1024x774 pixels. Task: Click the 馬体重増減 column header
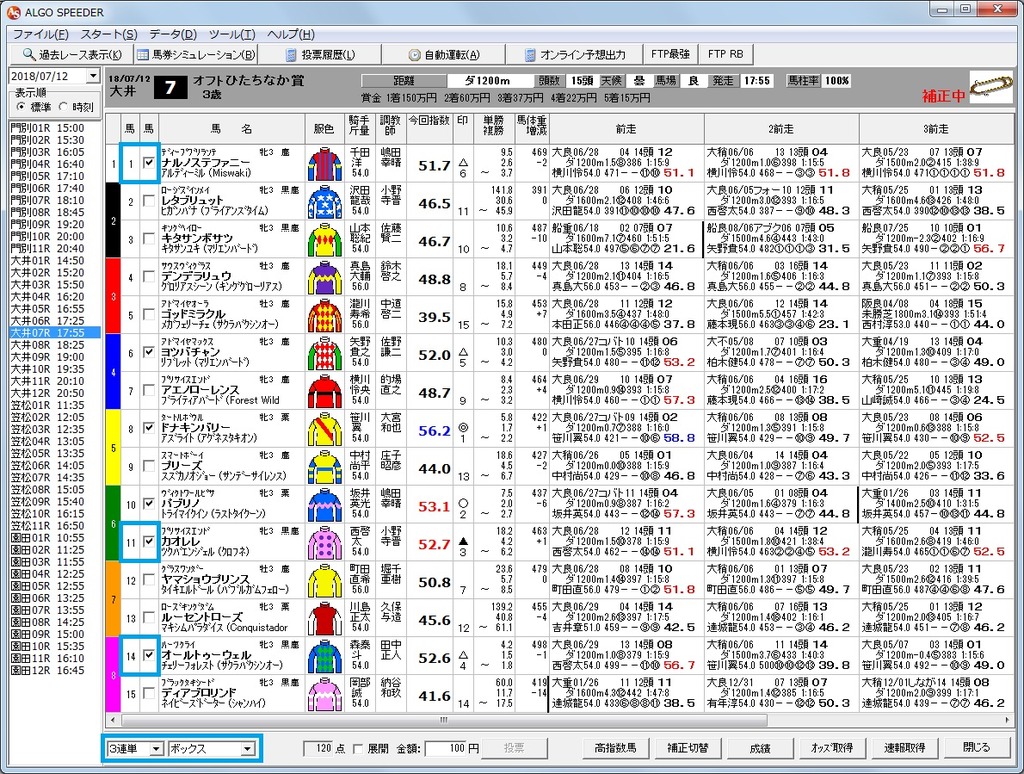tap(532, 129)
